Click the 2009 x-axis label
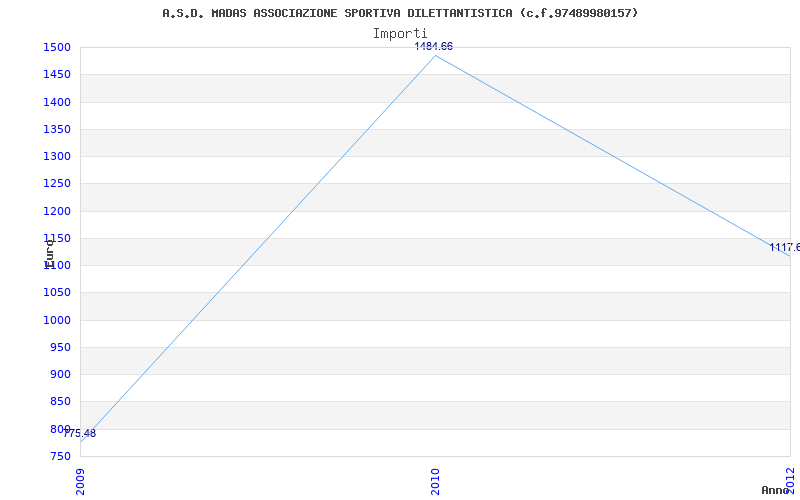This screenshot has height=500, width=800. tap(80, 481)
